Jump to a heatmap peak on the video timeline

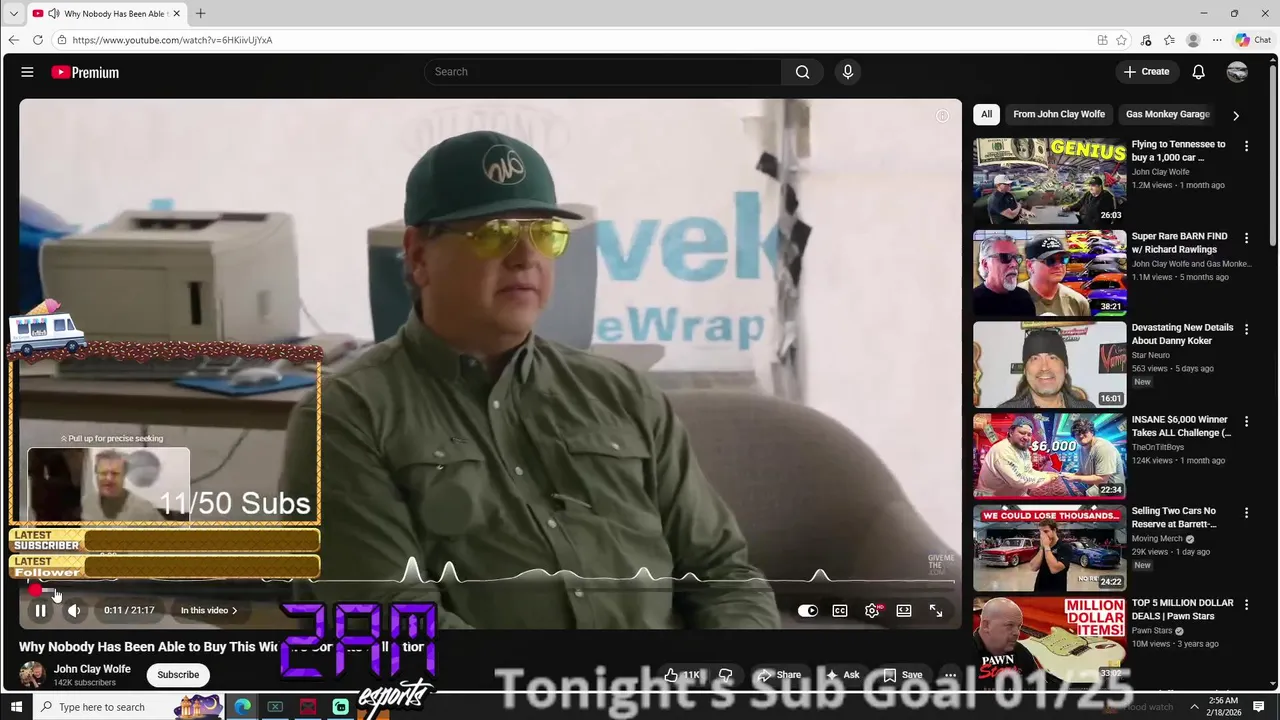pos(411,571)
